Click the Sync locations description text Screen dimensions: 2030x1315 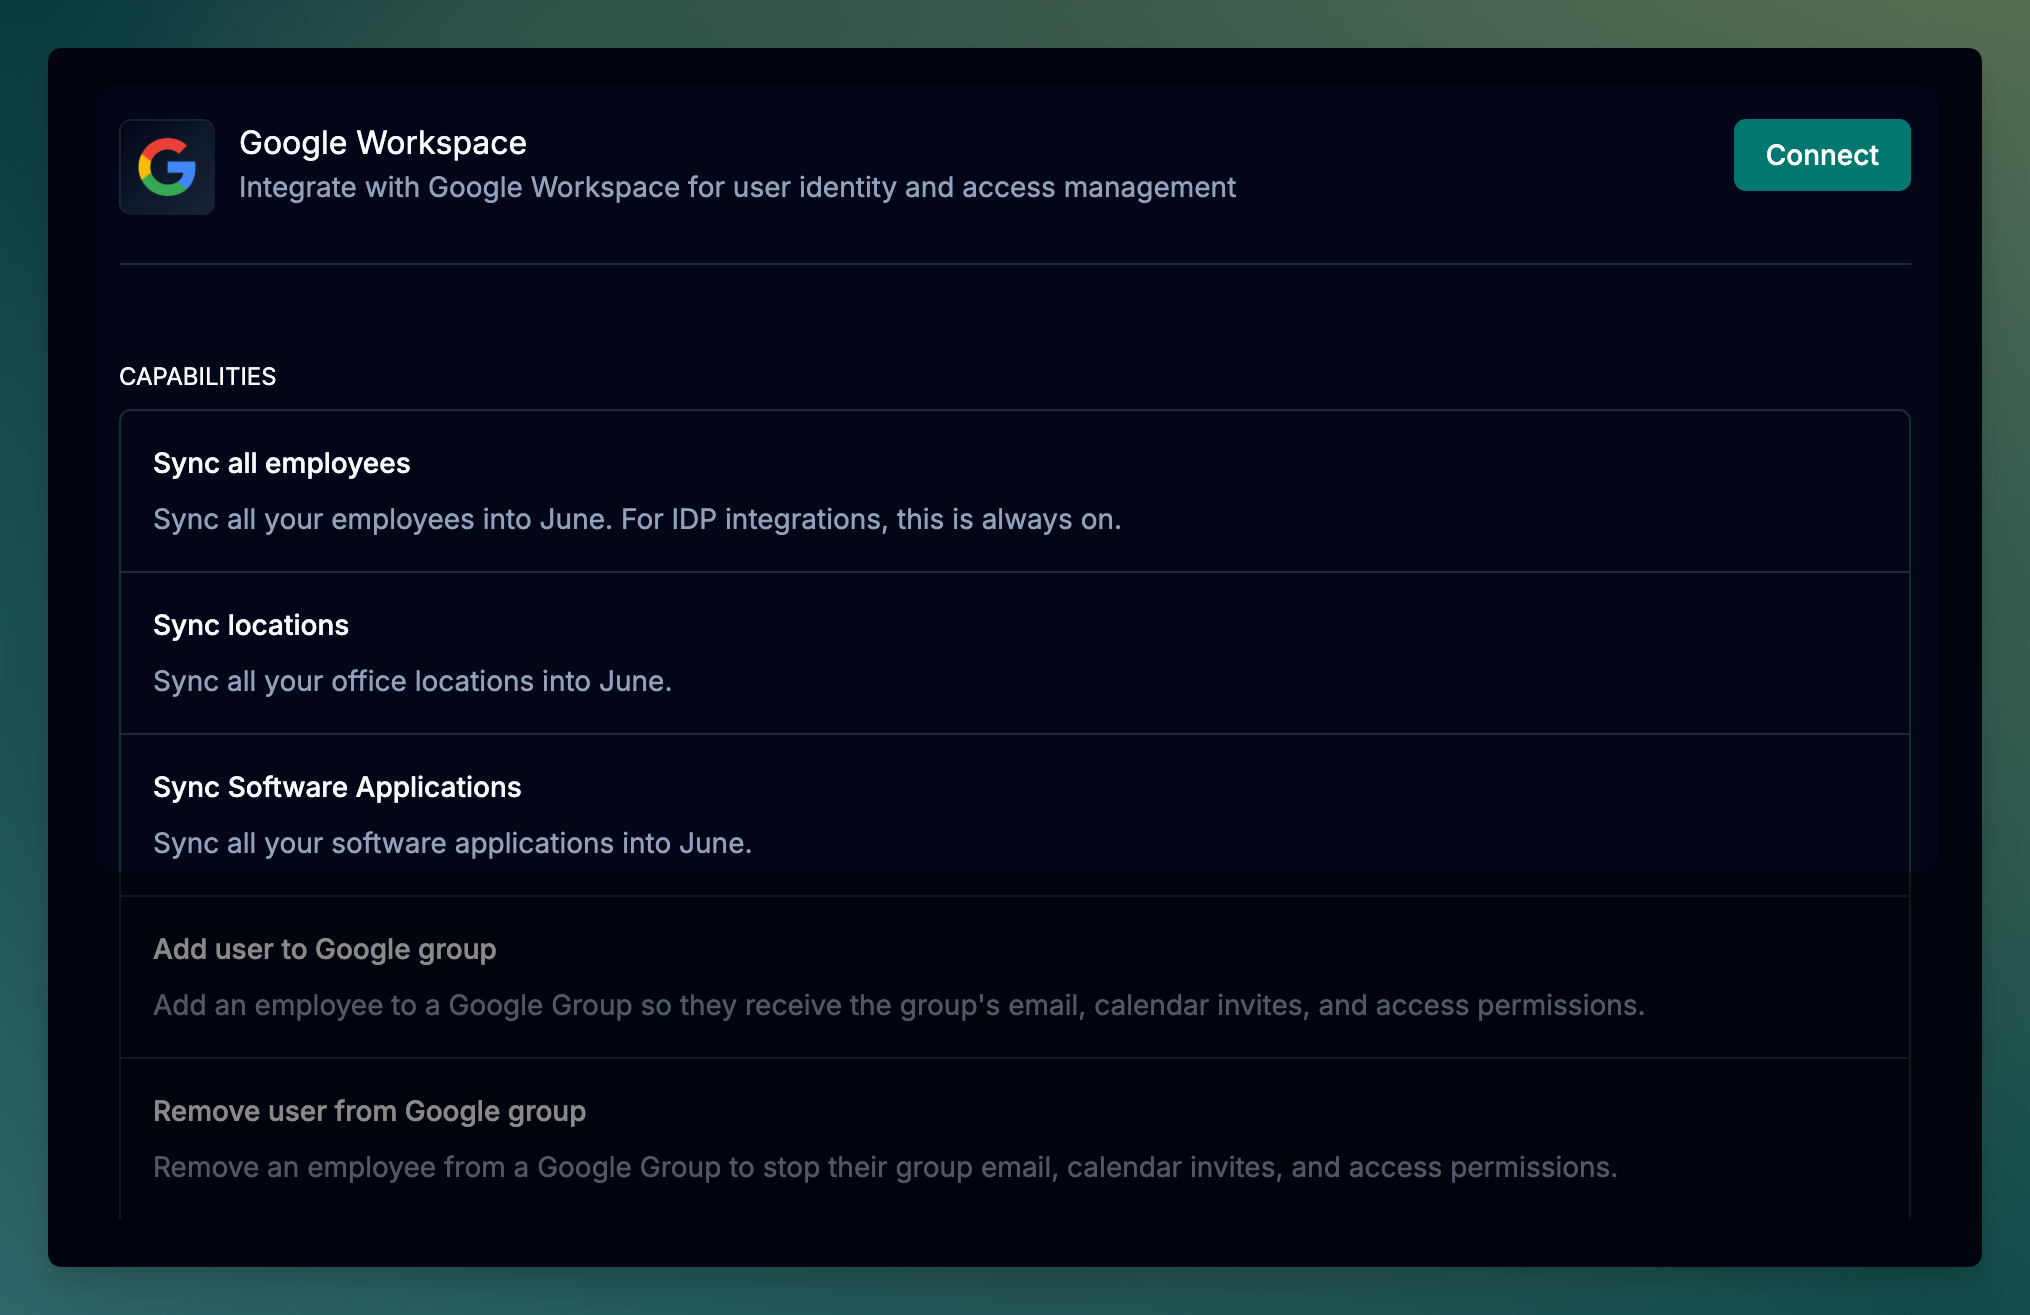click(412, 681)
